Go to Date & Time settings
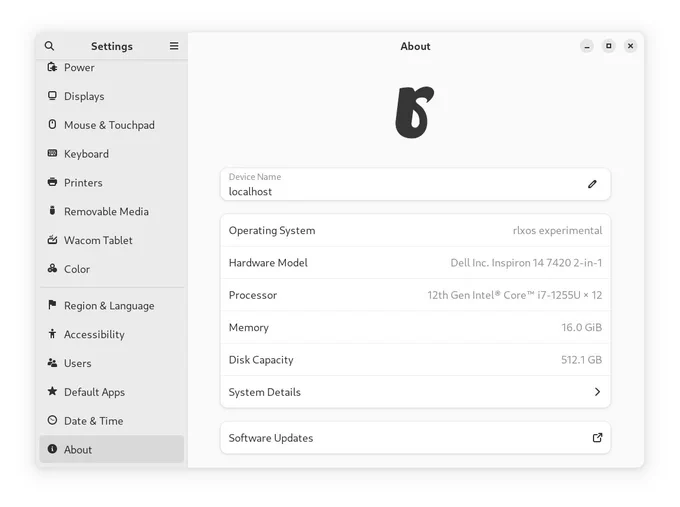This screenshot has width=680, height=507. (x=111, y=421)
